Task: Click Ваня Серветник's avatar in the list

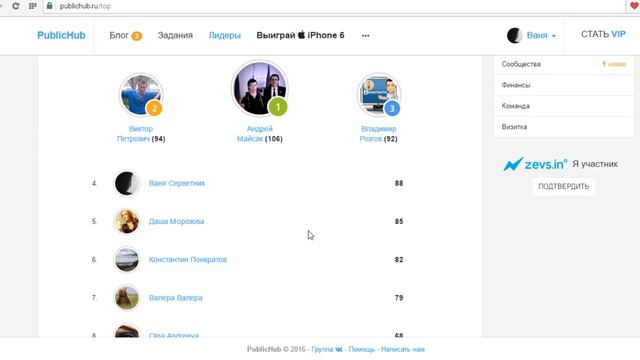Action: [127, 183]
